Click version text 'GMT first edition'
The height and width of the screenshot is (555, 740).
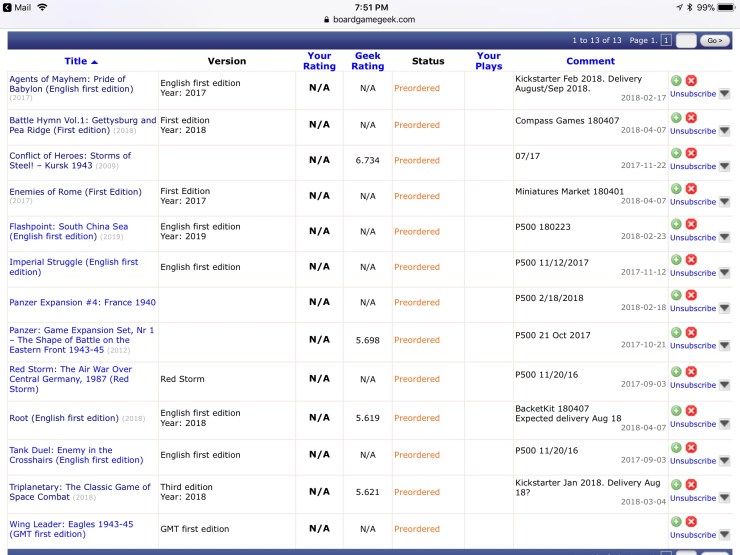(194, 529)
